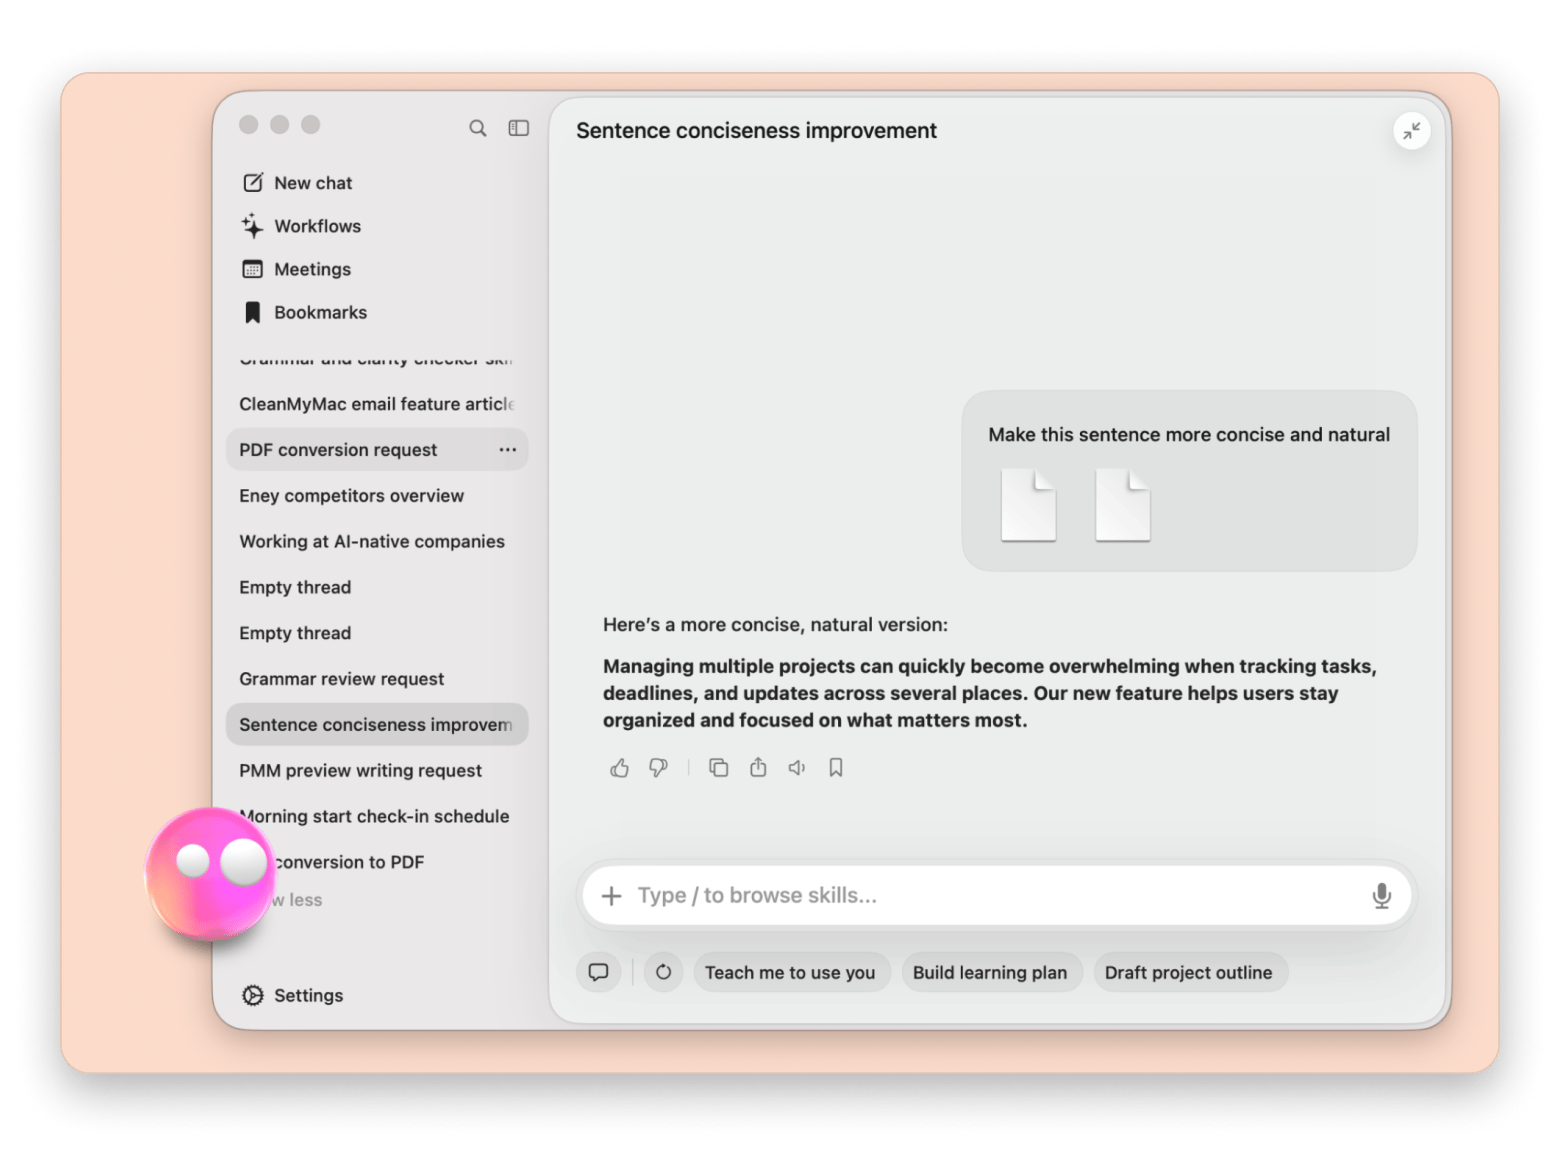Start a New chat
The image size is (1560, 1158).
298,183
